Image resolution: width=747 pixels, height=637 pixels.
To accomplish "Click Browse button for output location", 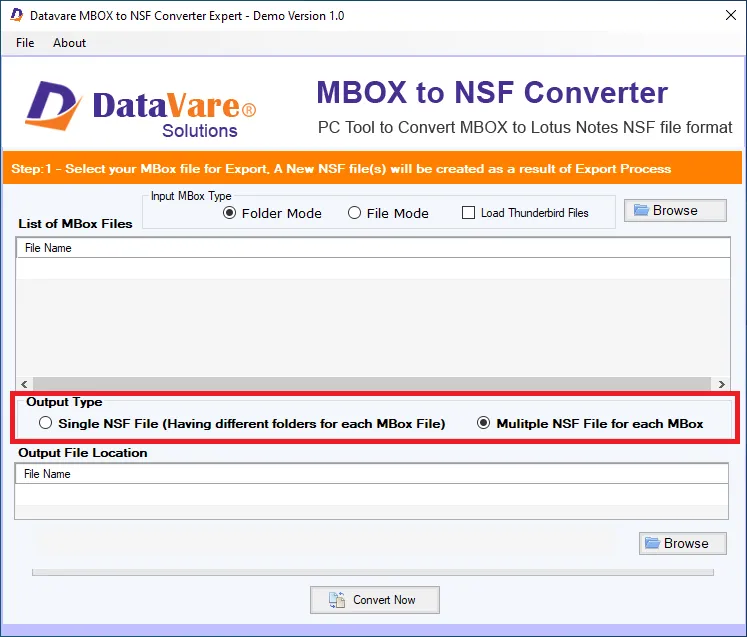I will pyautogui.click(x=683, y=543).
